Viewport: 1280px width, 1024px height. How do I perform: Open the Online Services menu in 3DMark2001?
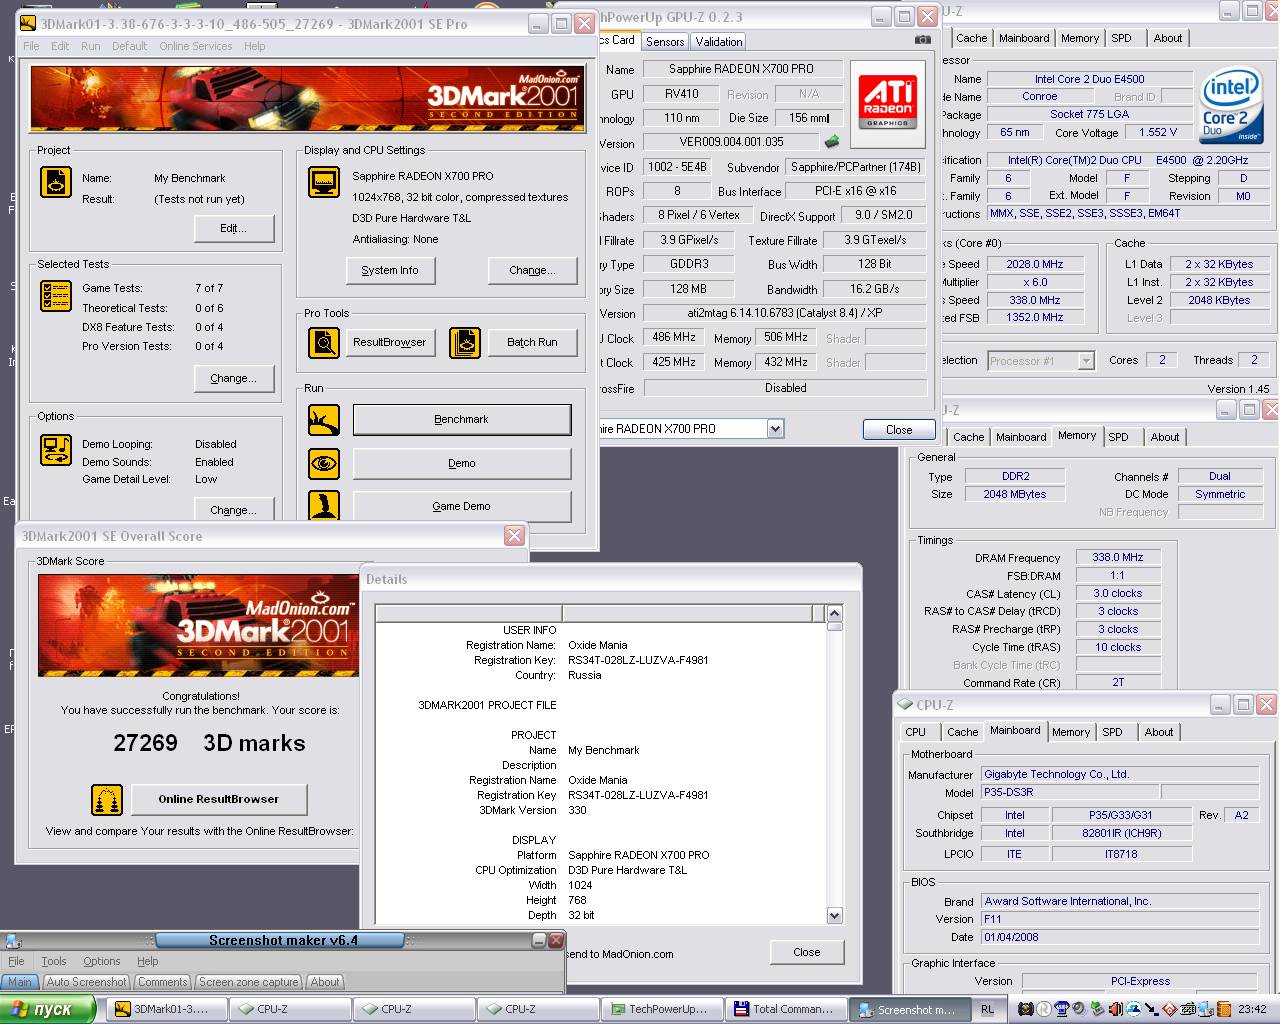[x=196, y=46]
